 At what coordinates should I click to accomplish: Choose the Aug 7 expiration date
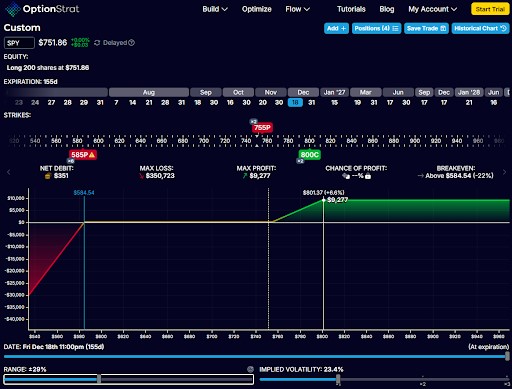[116, 102]
